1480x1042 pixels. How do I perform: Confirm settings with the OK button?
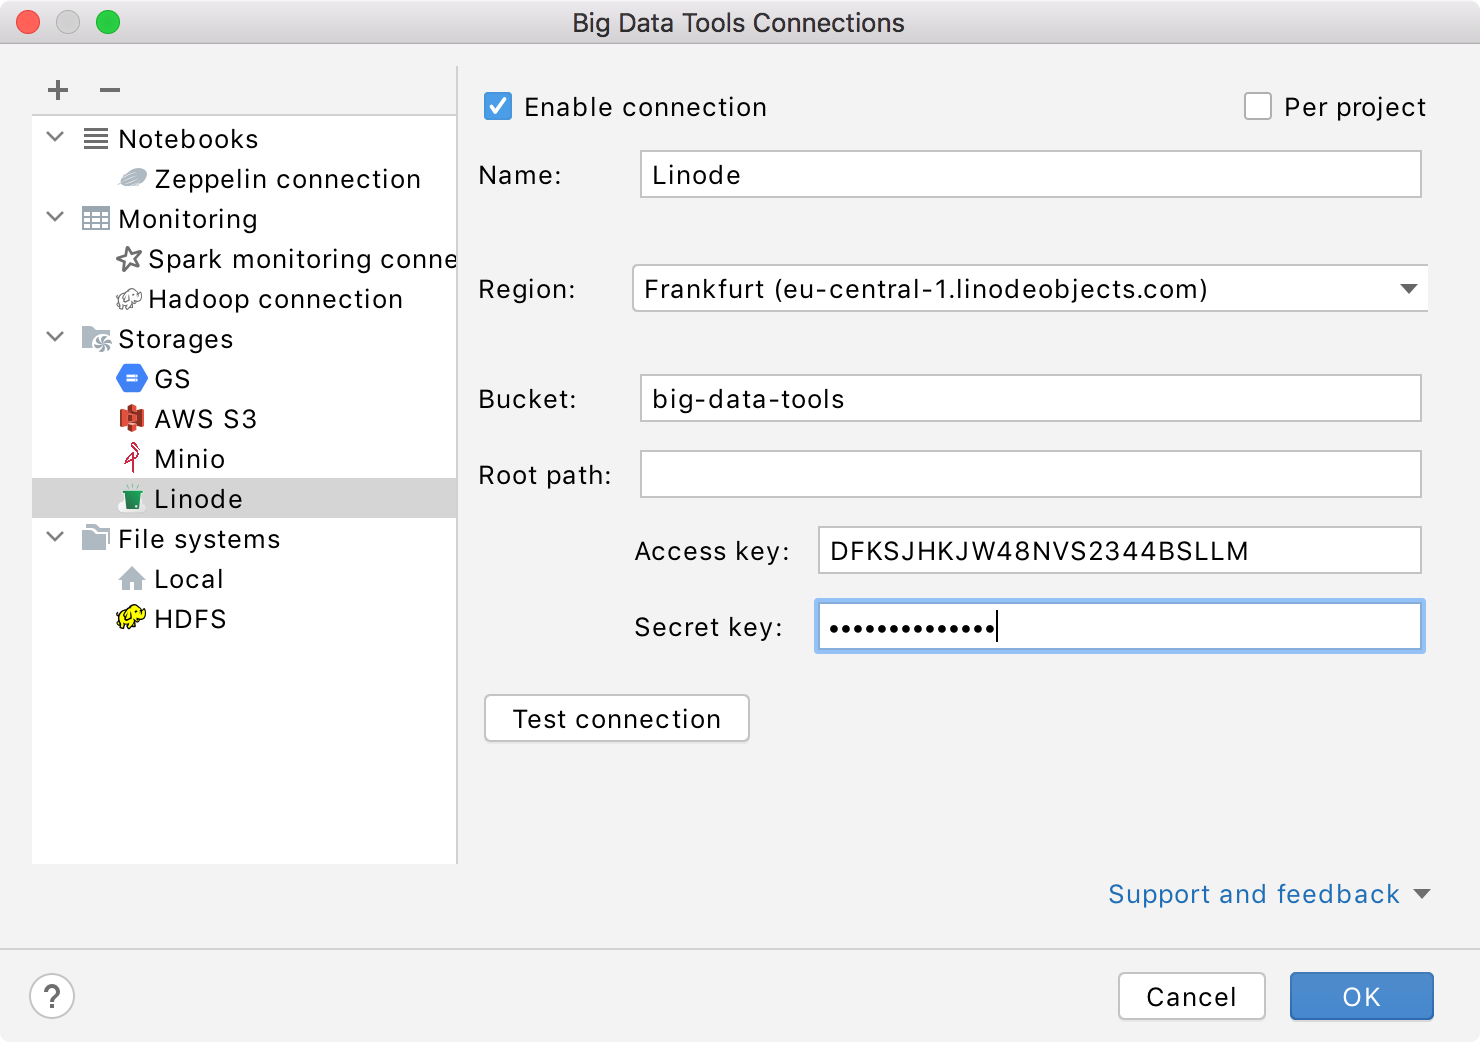pyautogui.click(x=1361, y=996)
